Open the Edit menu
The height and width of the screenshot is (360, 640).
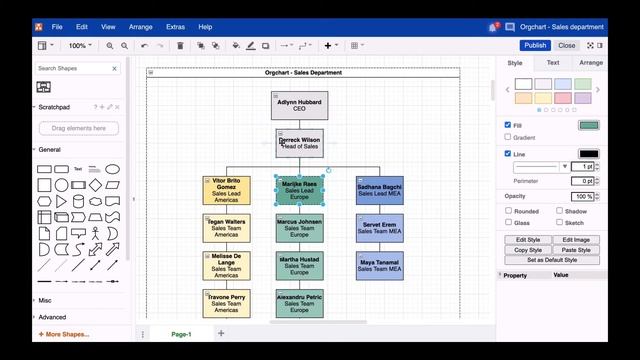coord(82,27)
